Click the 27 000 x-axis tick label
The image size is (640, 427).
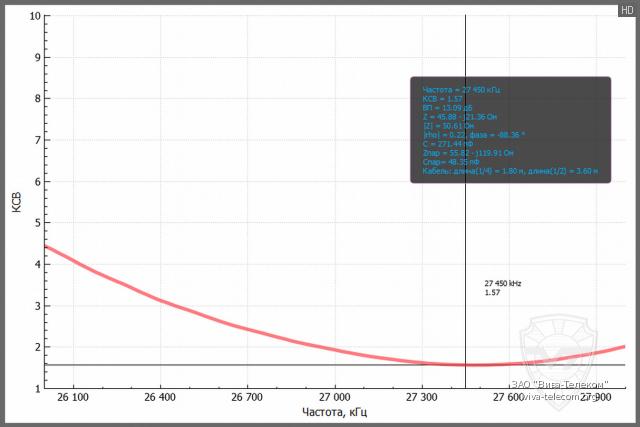point(334,398)
